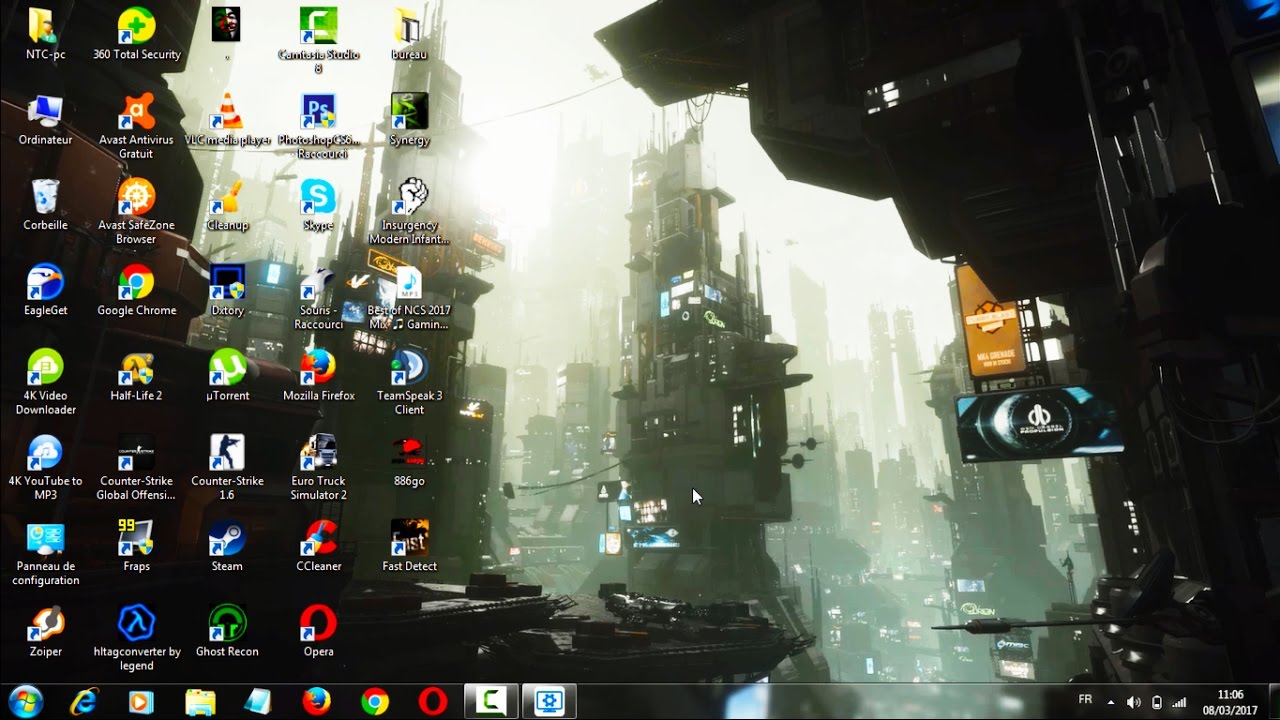Image resolution: width=1280 pixels, height=720 pixels.
Task: Click the µTorrent desktop shortcut
Action: (x=227, y=369)
